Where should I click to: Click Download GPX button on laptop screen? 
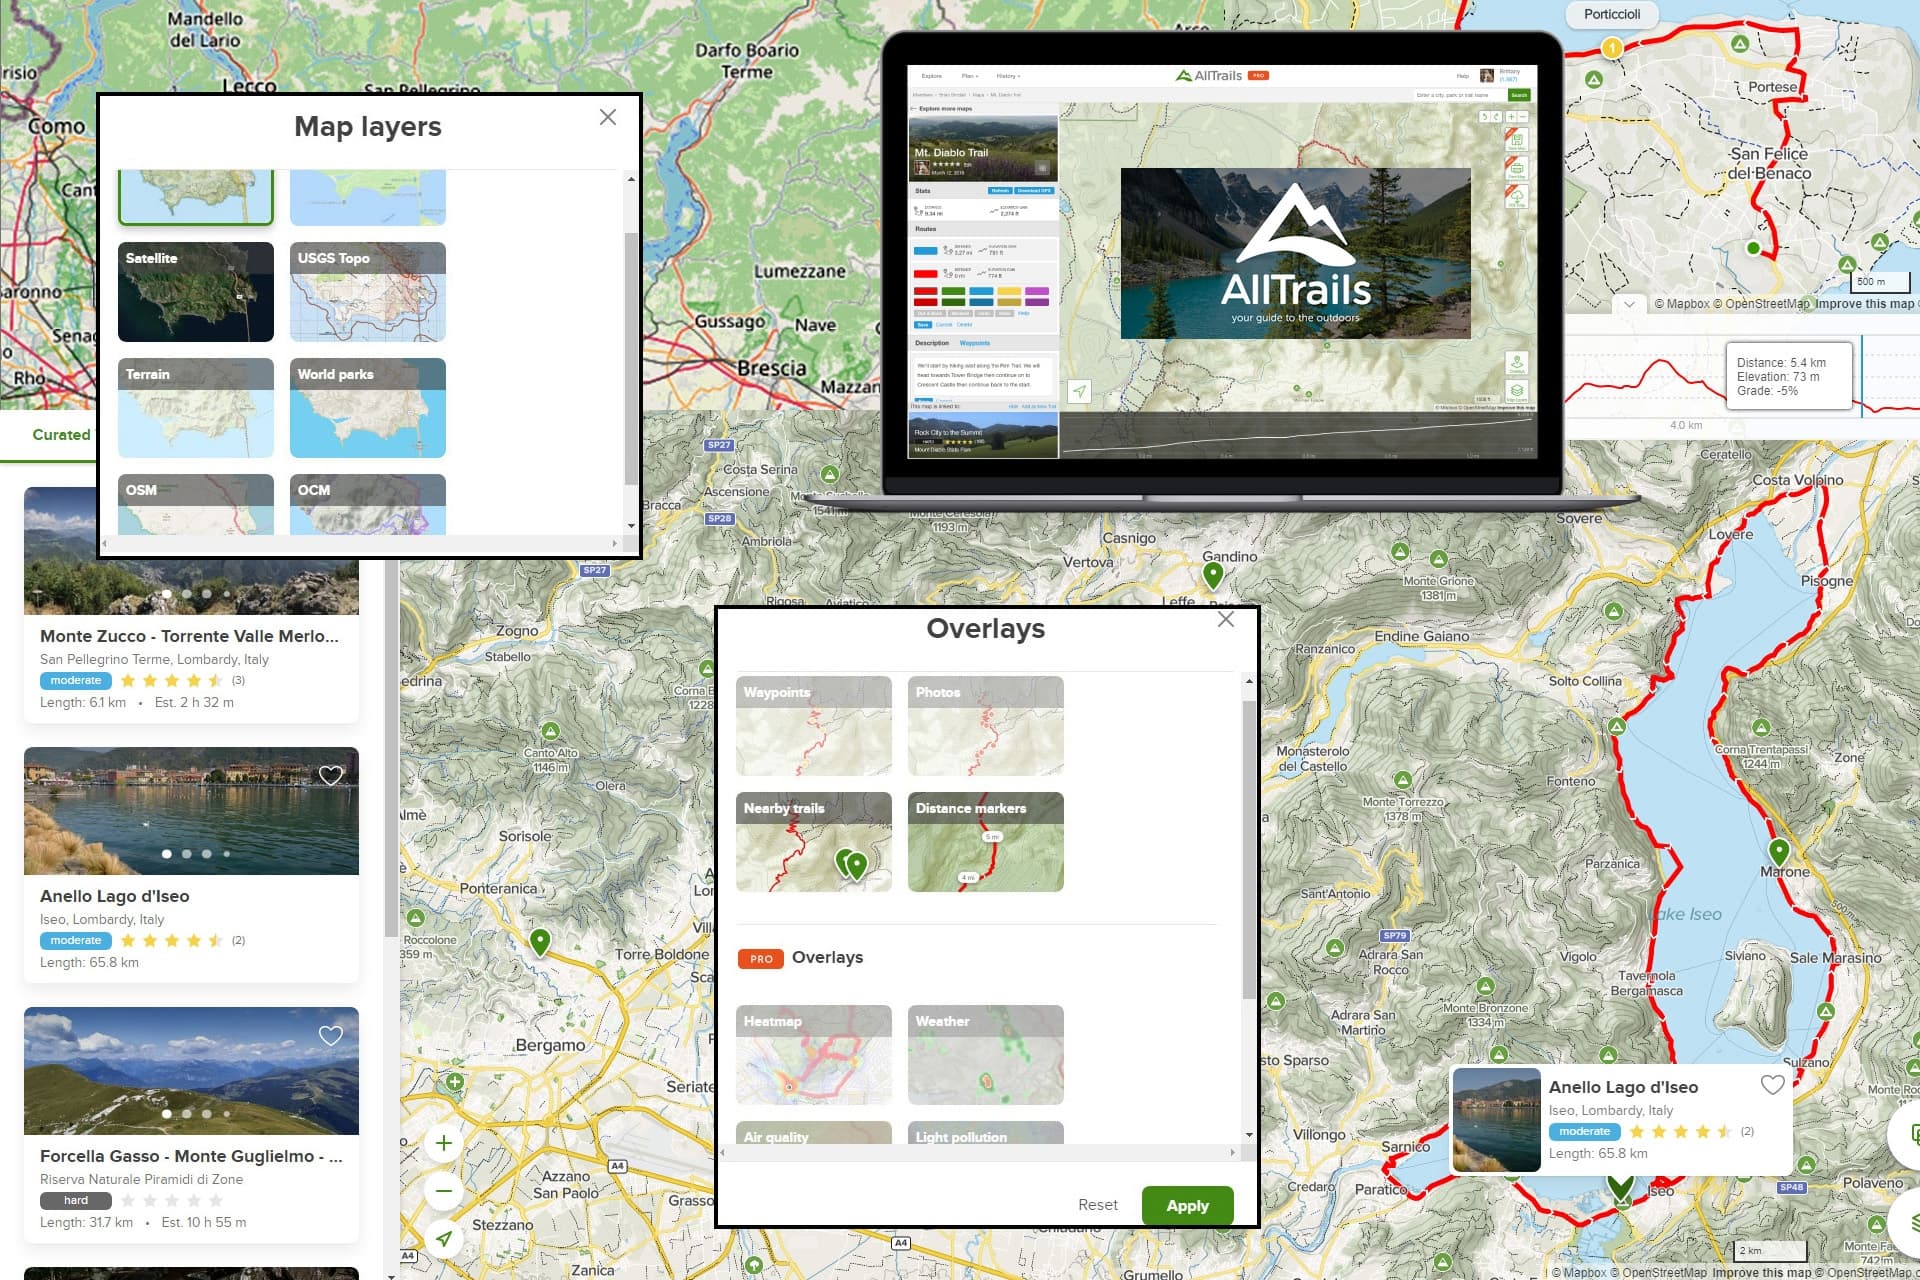tap(1034, 190)
